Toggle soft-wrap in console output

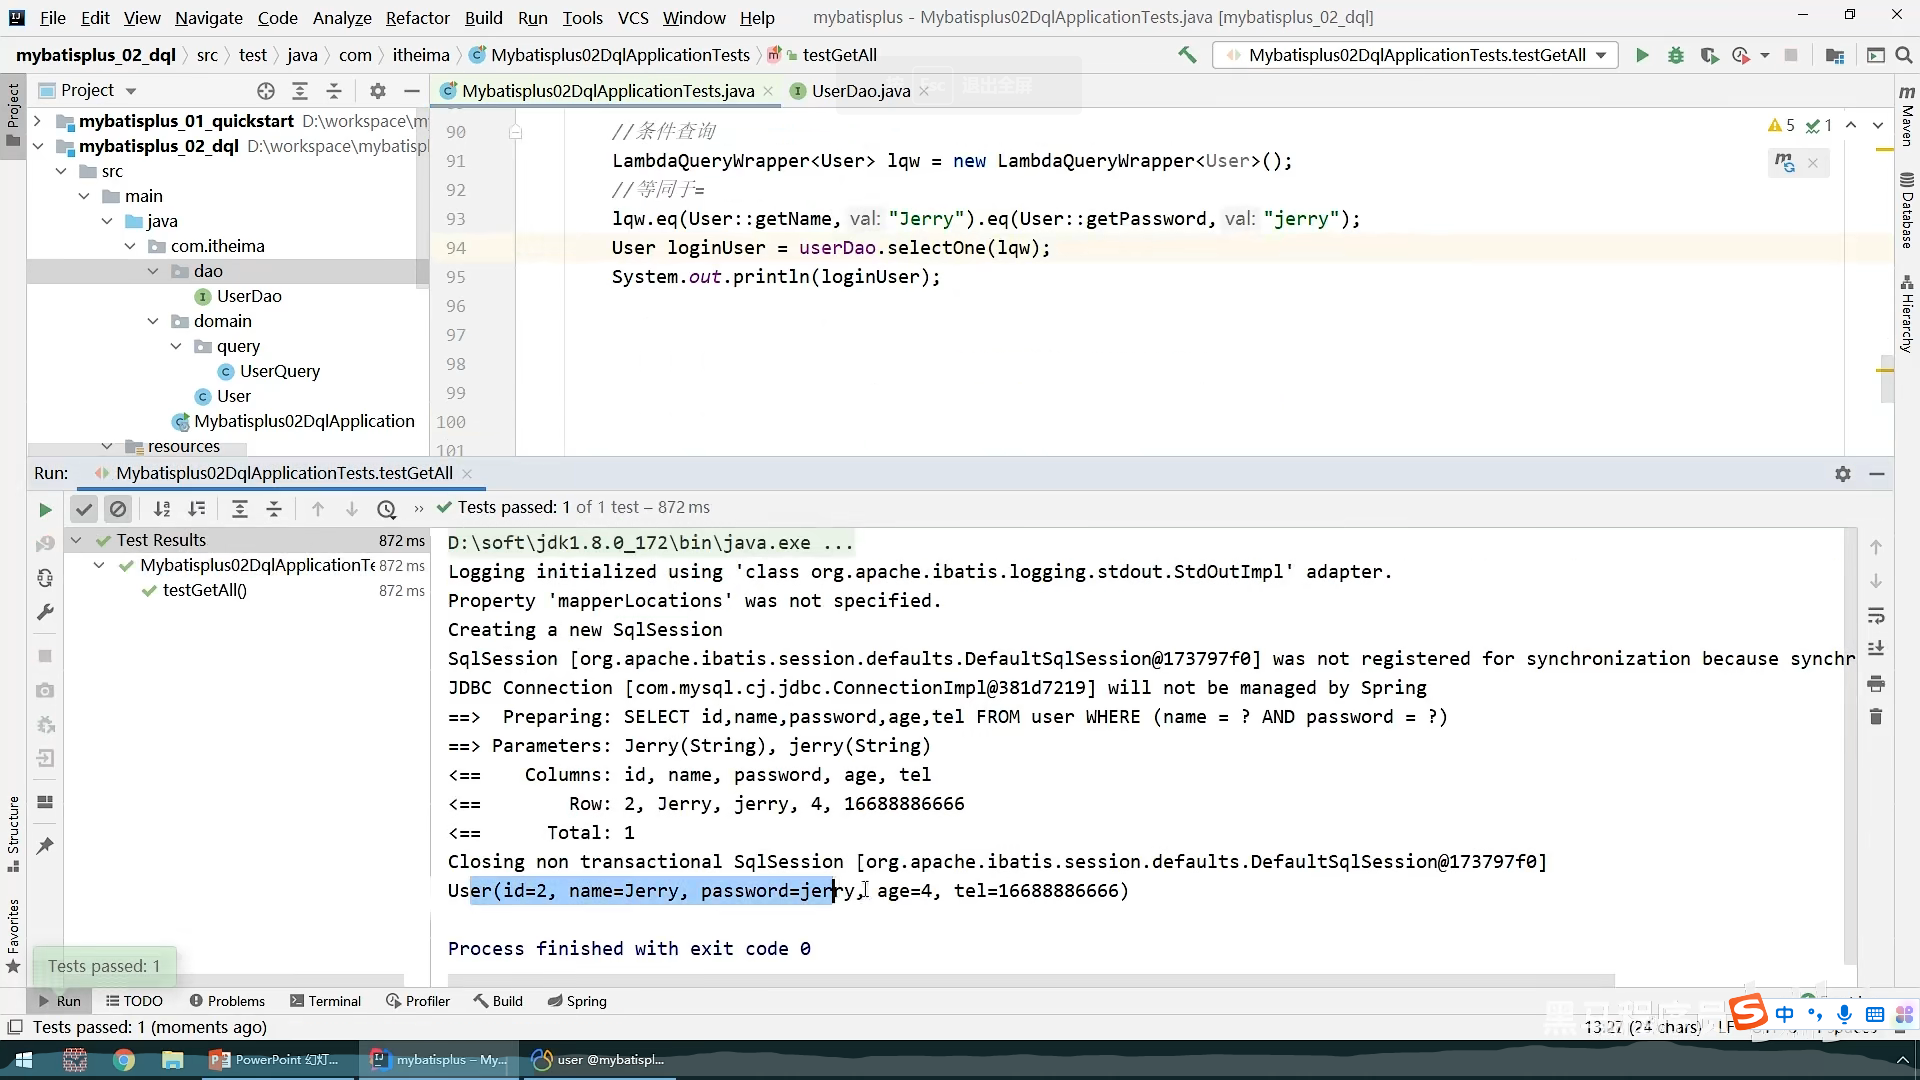(x=1876, y=615)
